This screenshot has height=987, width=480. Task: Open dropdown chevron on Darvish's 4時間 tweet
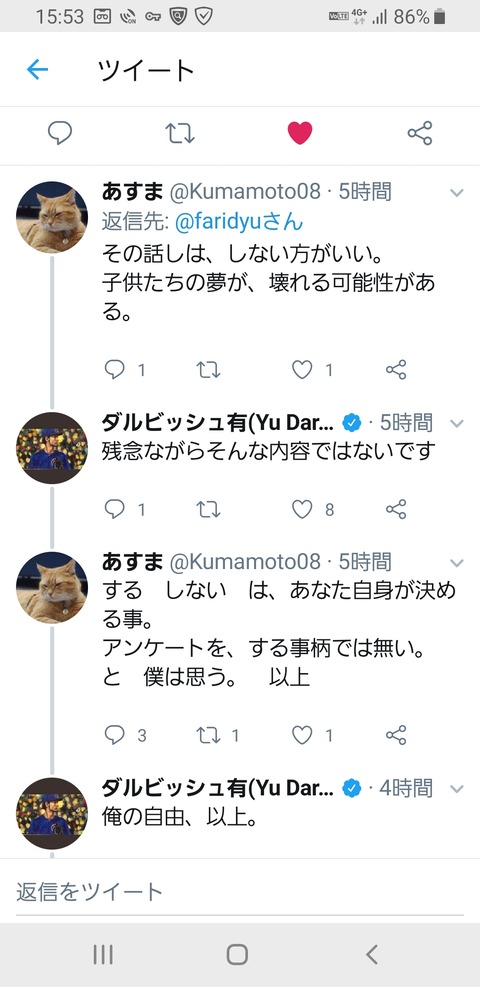457,788
